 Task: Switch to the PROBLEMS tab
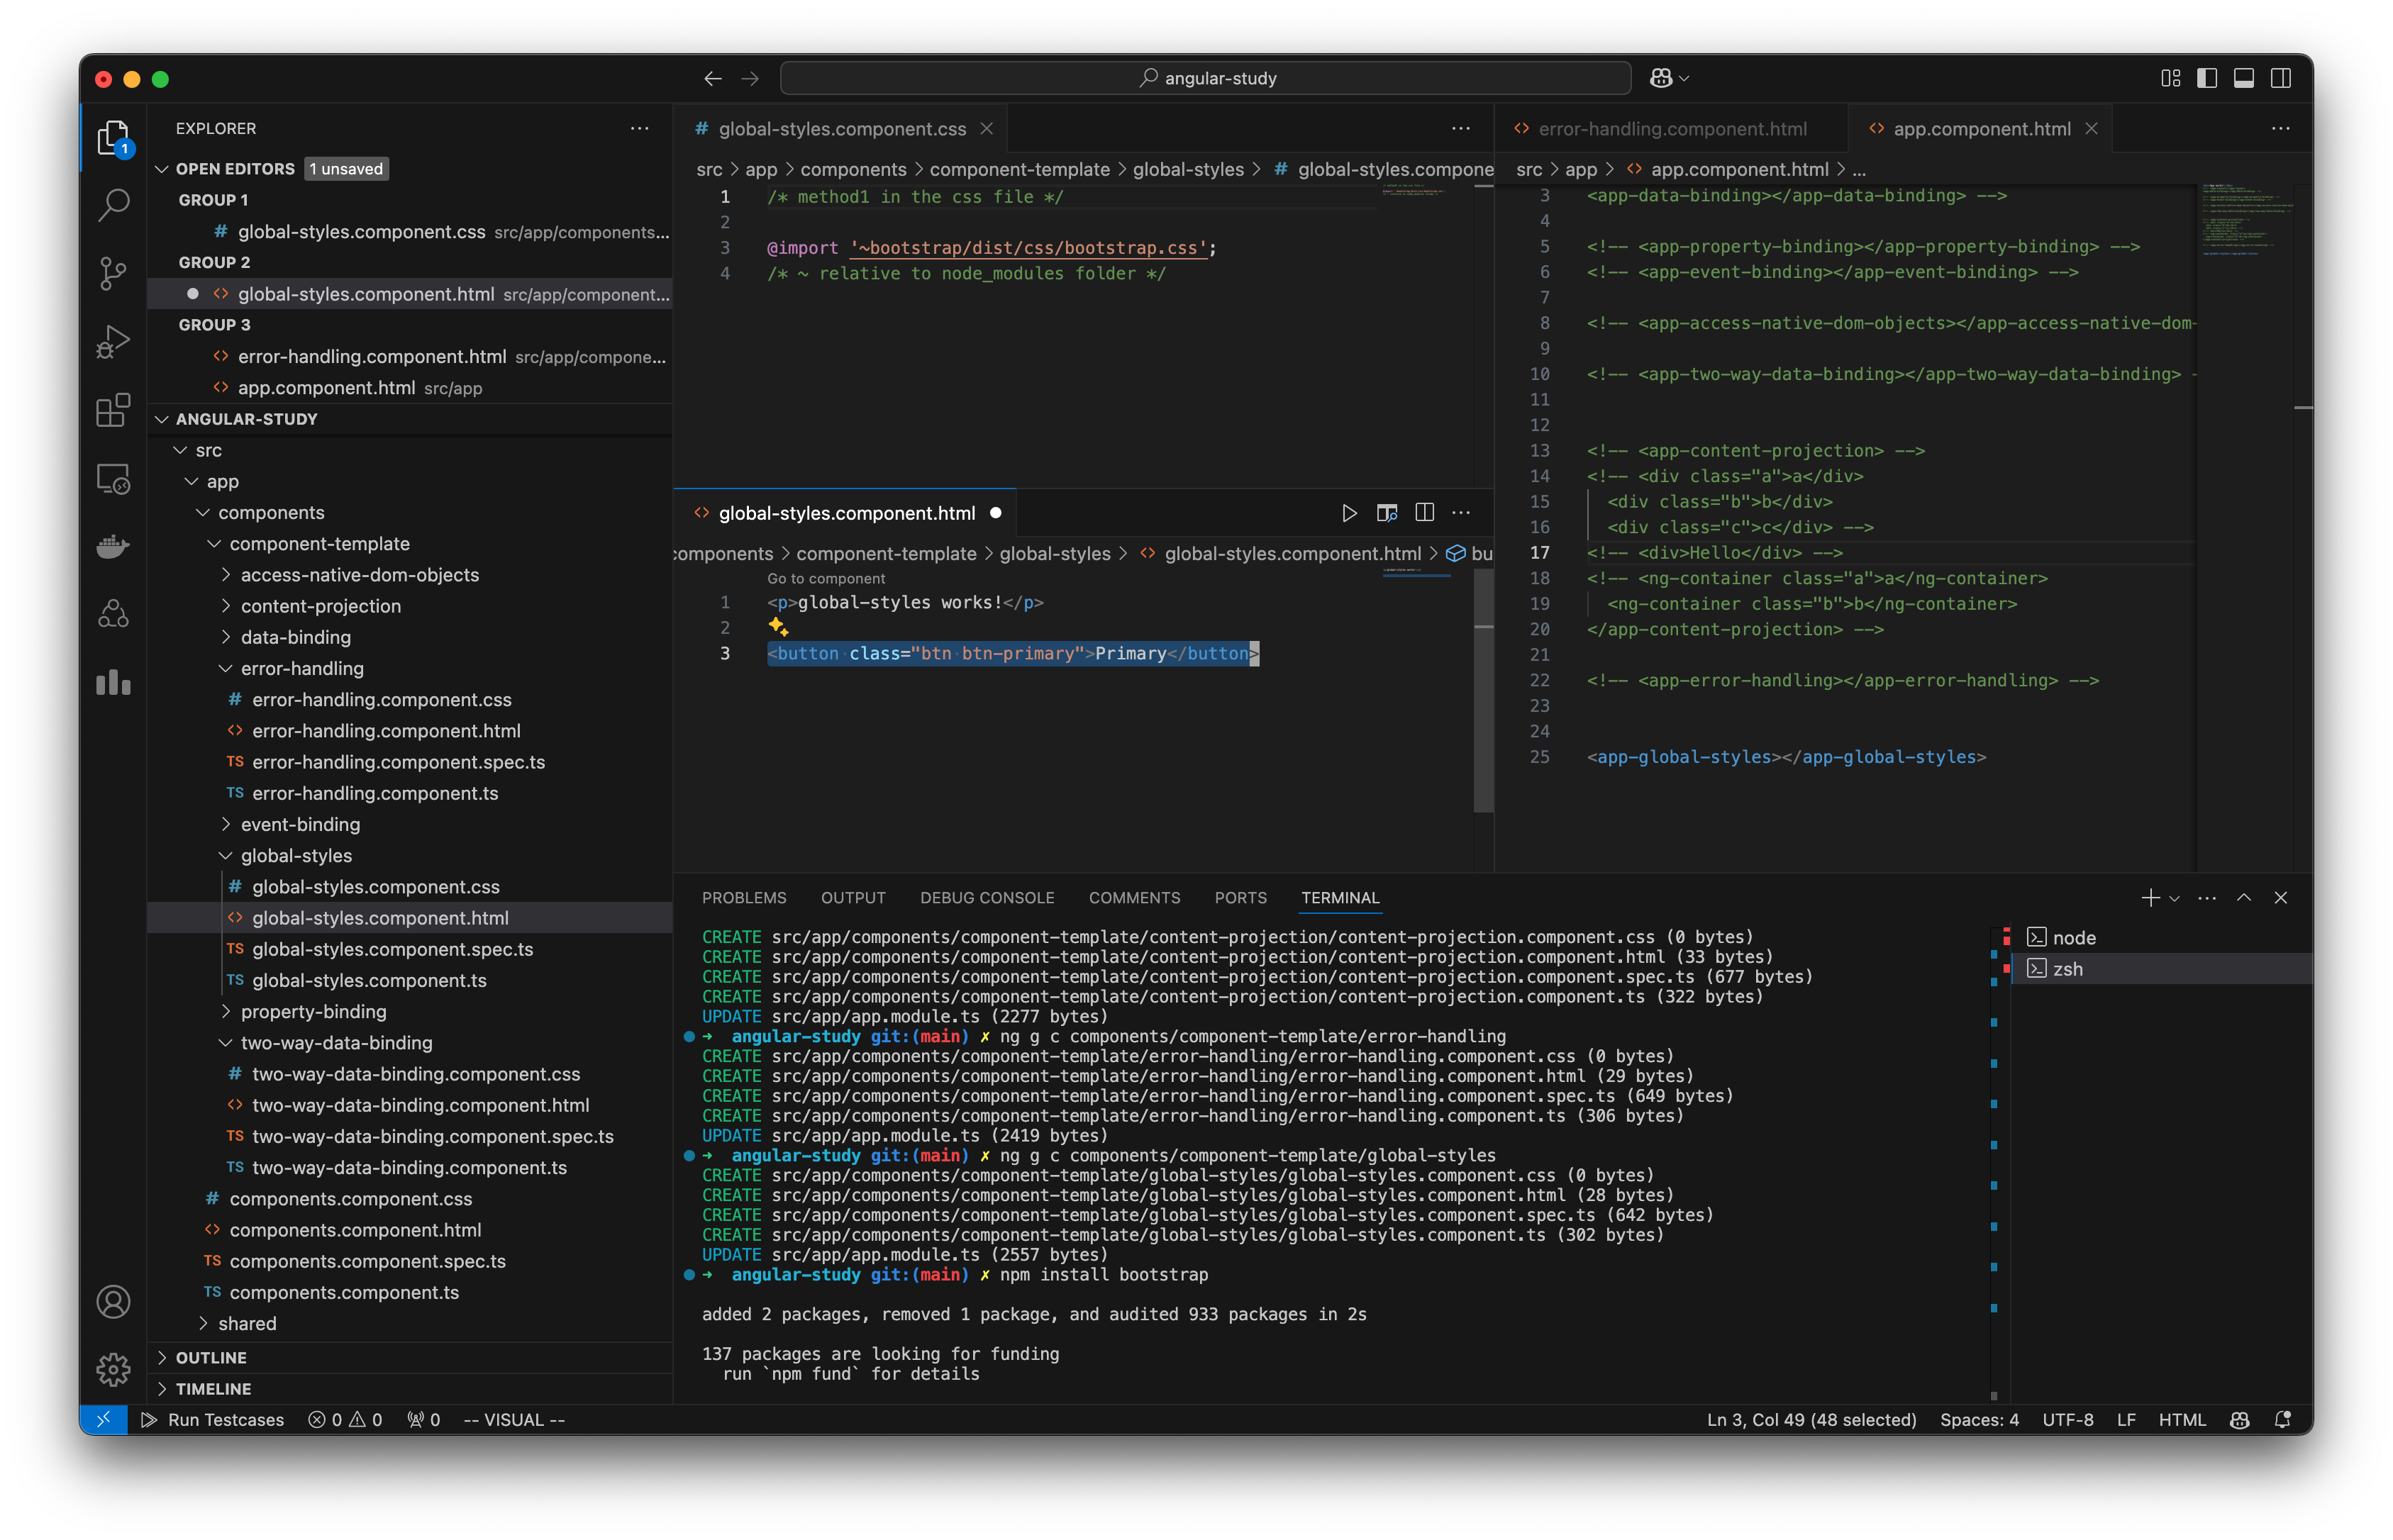point(744,897)
